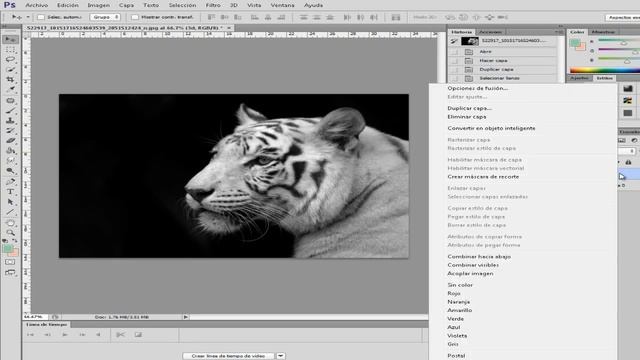Select the Path Selection tool

(x=10, y=202)
